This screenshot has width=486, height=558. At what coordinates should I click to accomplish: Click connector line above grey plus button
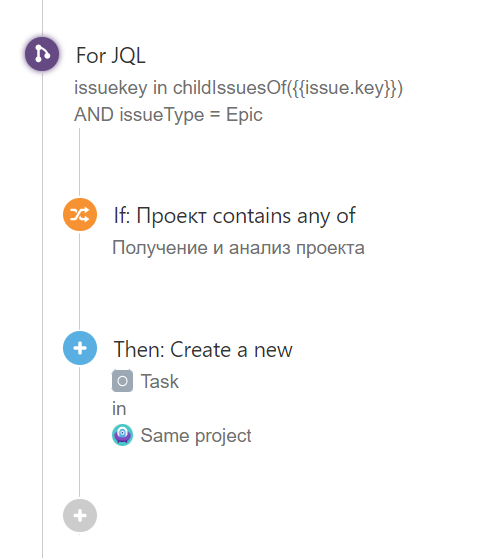click(79, 432)
